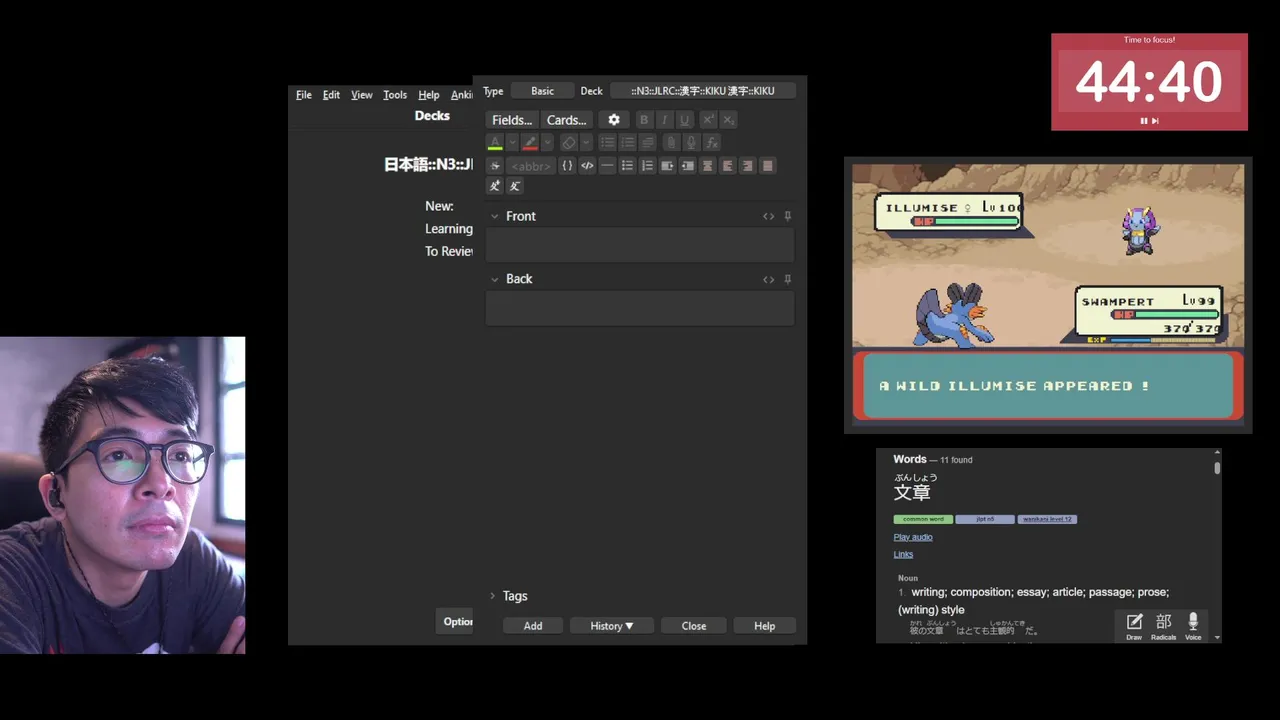Toggle sticky pin on Front field
The height and width of the screenshot is (720, 1280).
click(x=788, y=216)
